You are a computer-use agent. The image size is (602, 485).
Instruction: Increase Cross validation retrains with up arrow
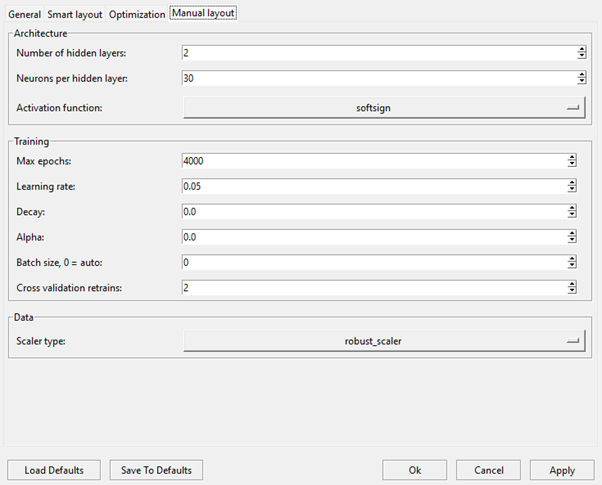pos(572,284)
